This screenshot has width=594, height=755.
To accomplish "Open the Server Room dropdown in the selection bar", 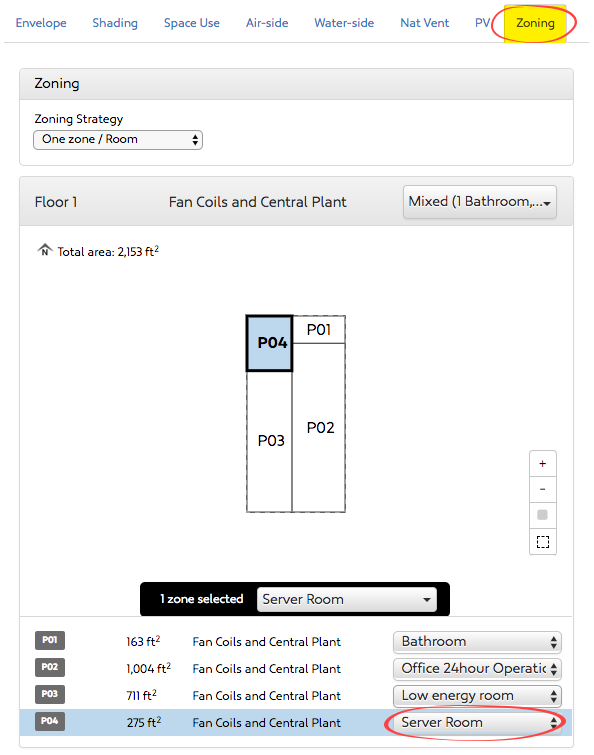I will [x=347, y=599].
